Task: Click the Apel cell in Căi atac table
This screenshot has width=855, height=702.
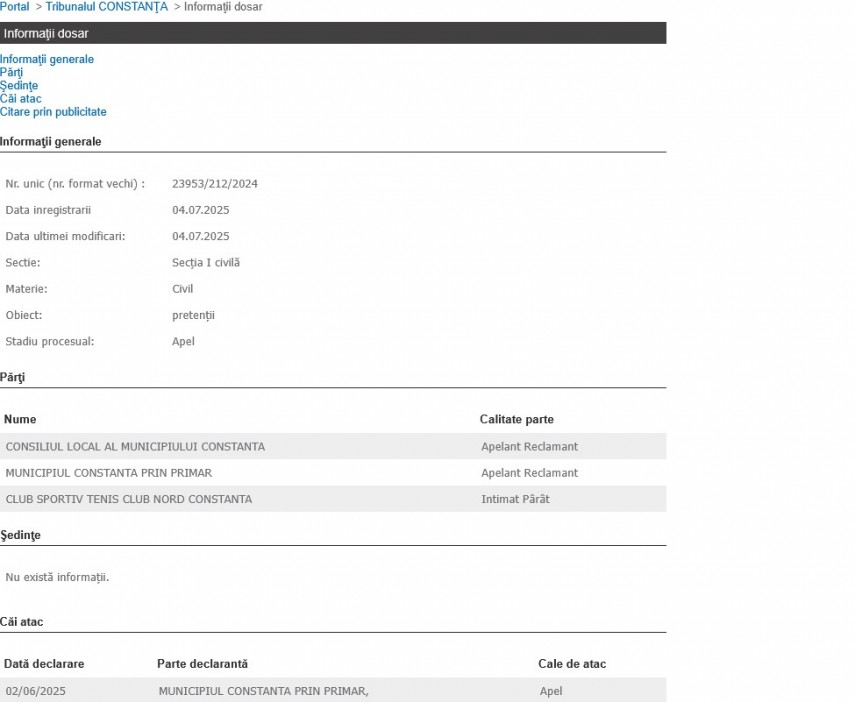Action: pos(551,691)
